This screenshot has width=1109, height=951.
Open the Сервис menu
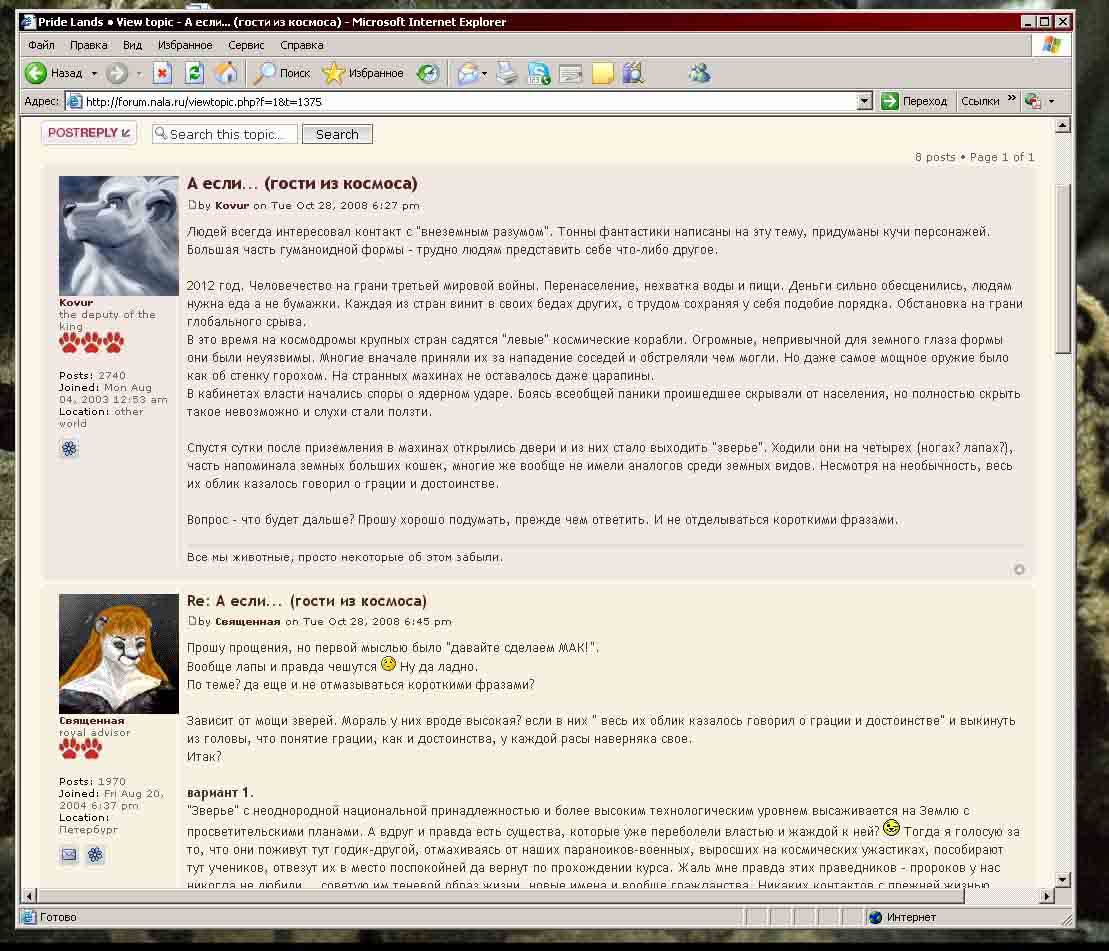[x=246, y=45]
